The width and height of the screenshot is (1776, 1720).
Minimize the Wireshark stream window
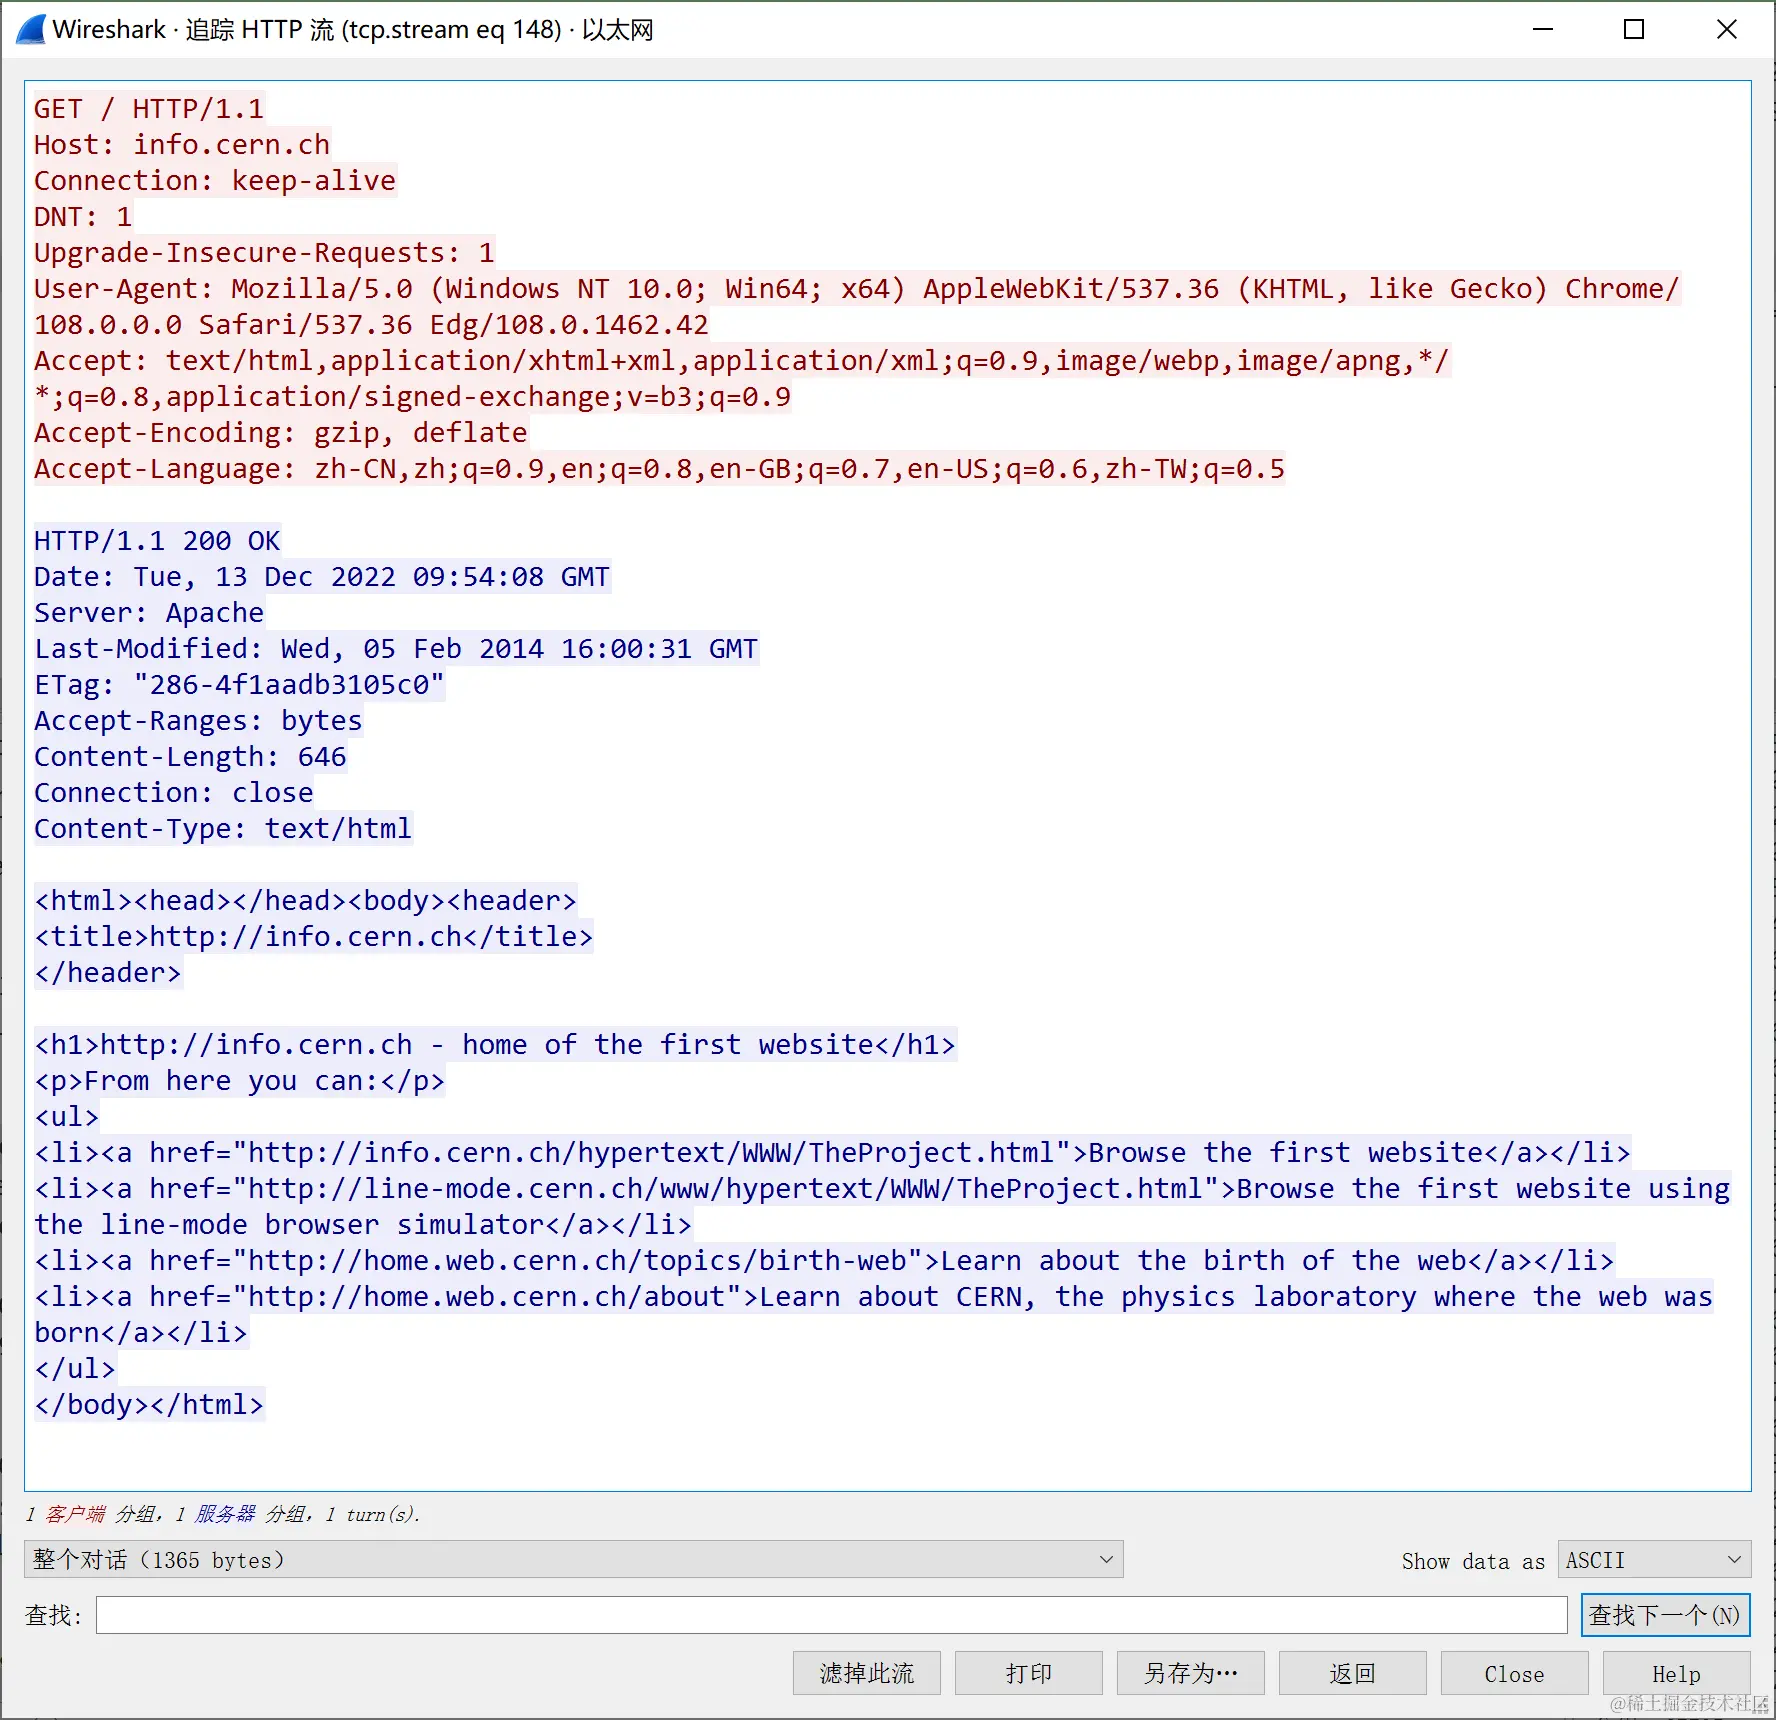tap(1543, 29)
